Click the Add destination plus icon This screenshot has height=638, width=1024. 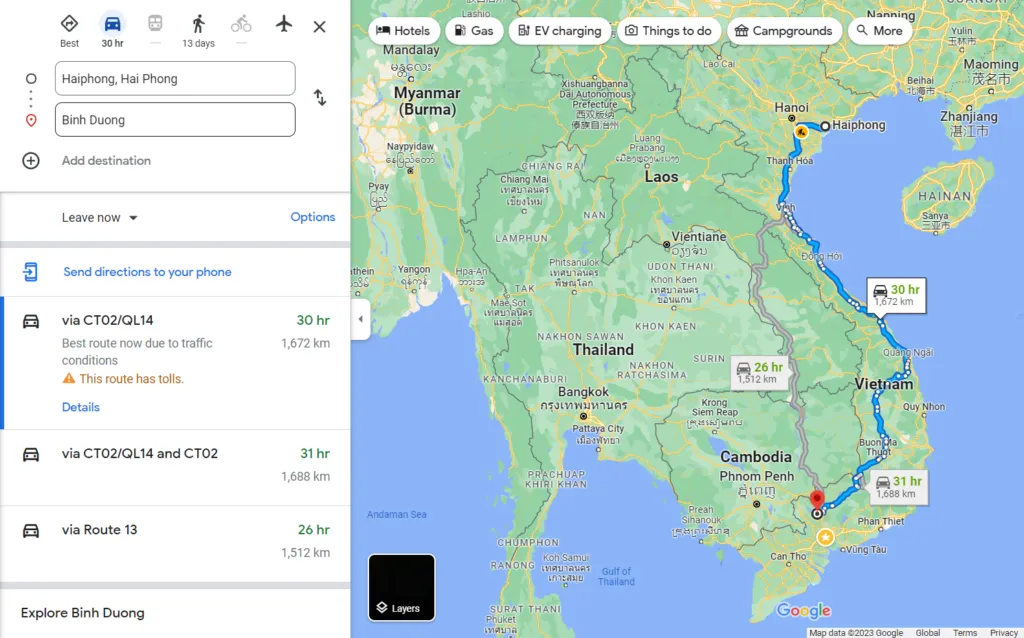(31, 161)
